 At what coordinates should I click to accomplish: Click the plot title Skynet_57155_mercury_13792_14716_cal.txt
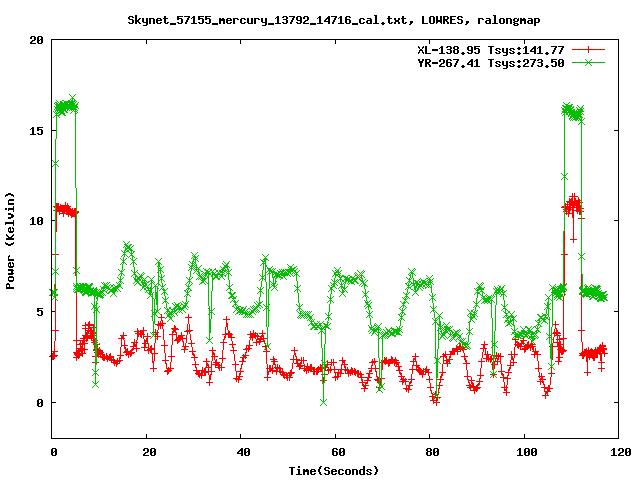click(x=267, y=20)
